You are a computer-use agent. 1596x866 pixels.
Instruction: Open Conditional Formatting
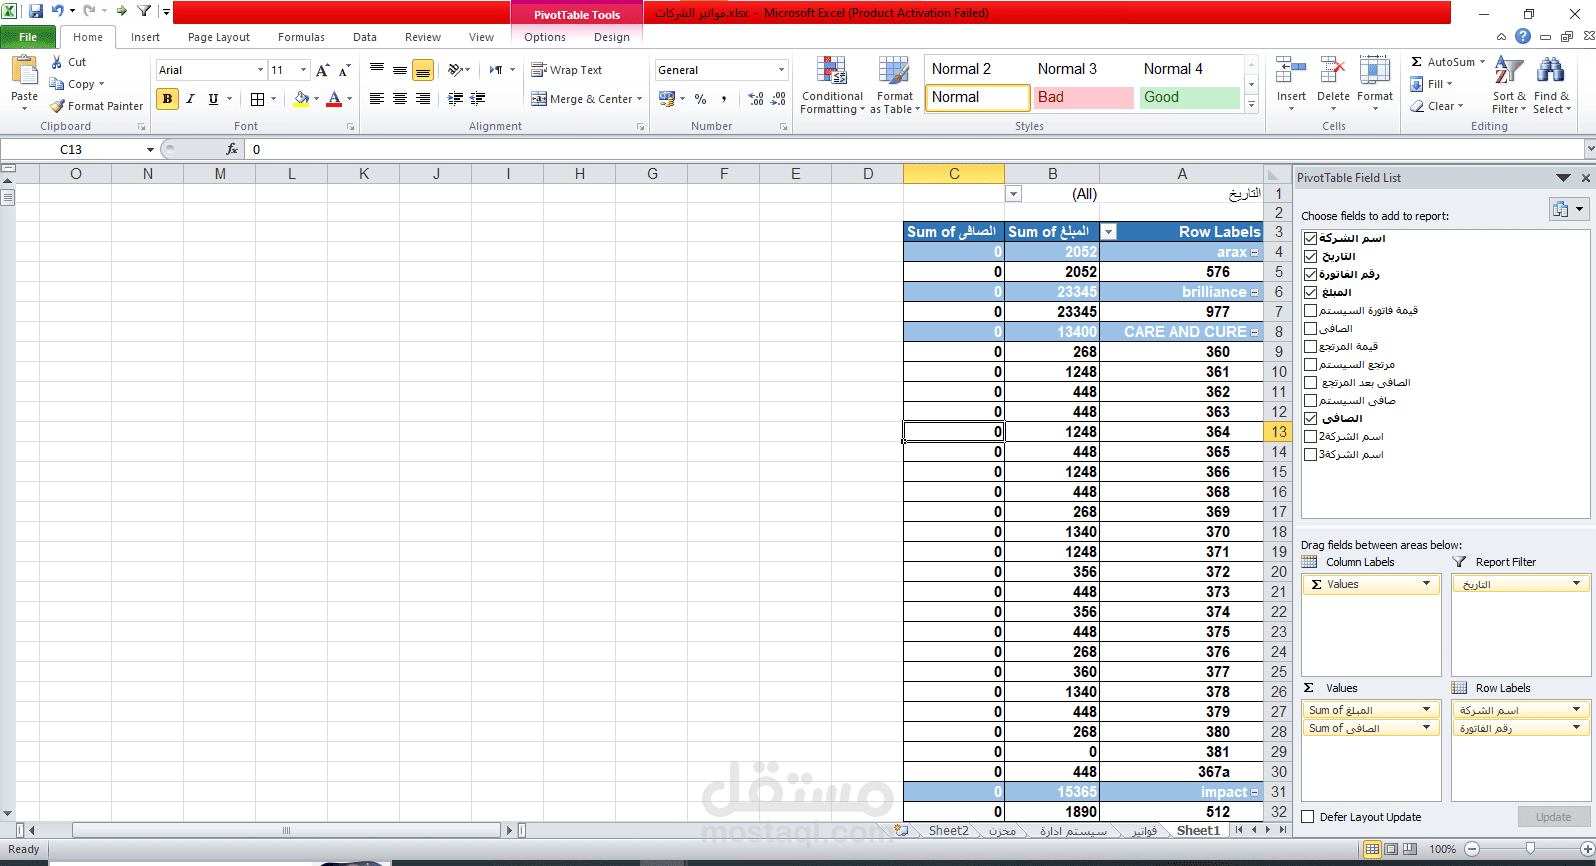point(832,86)
